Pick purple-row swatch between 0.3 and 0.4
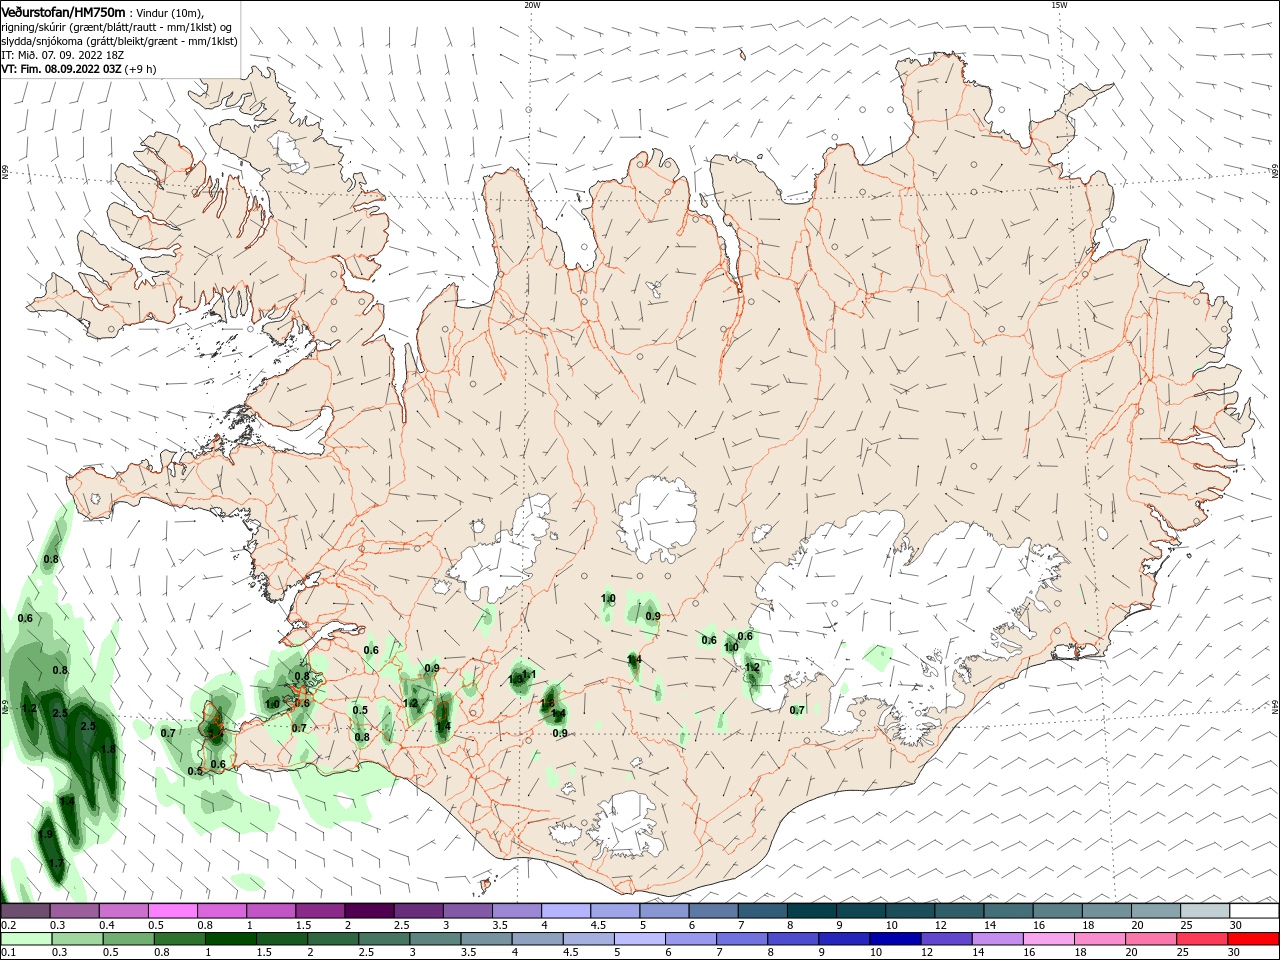This screenshot has height=960, width=1280. [x=74, y=911]
